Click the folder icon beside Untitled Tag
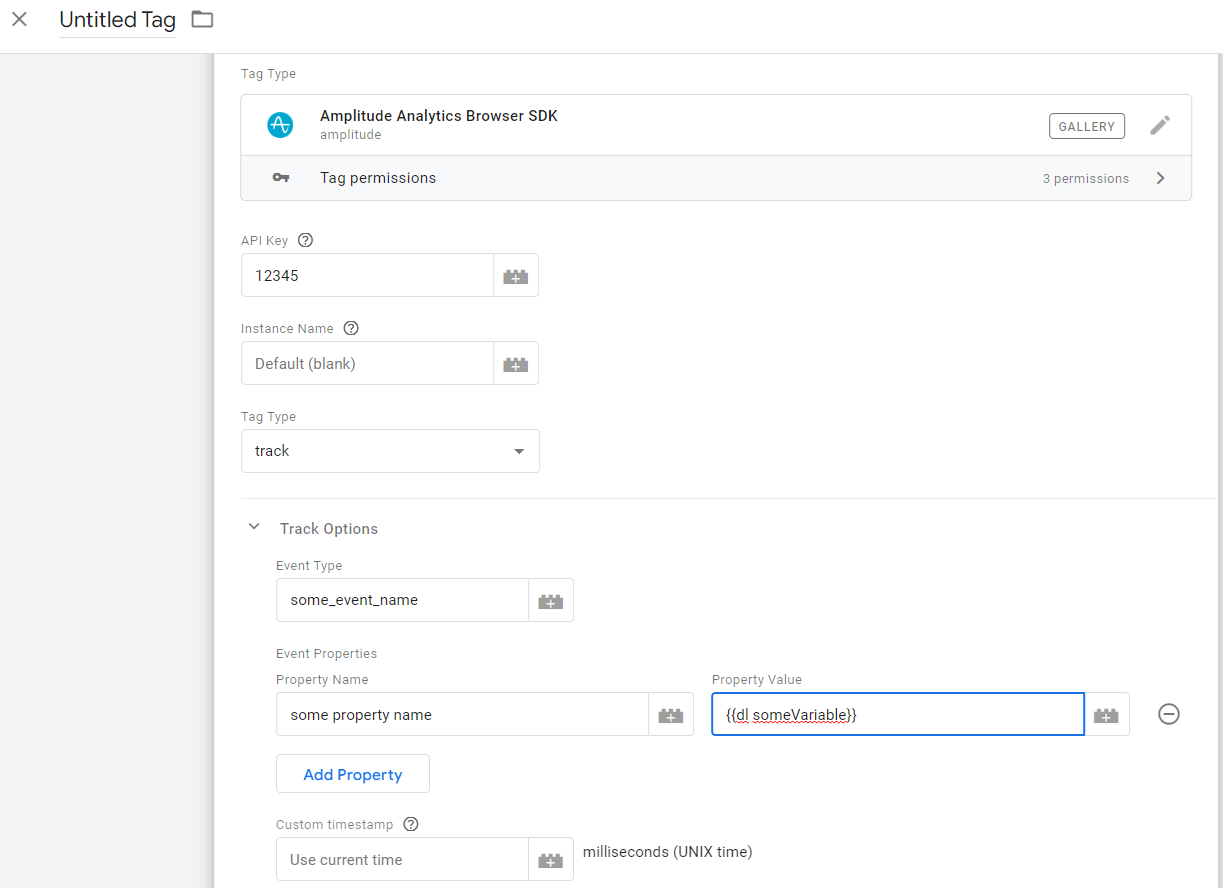The image size is (1223, 888). click(203, 19)
